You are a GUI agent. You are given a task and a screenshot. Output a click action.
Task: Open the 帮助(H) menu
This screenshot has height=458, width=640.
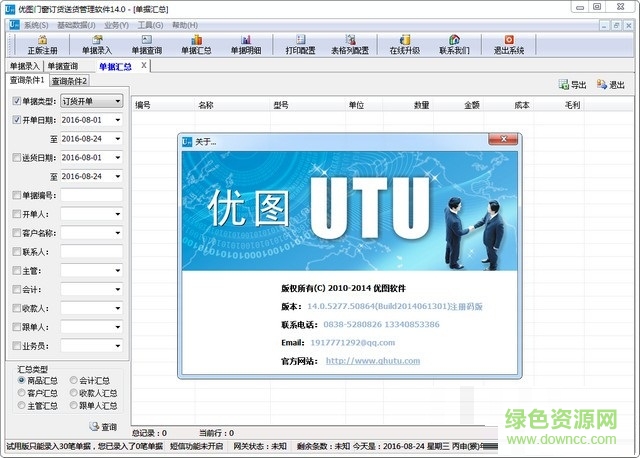click(185, 25)
